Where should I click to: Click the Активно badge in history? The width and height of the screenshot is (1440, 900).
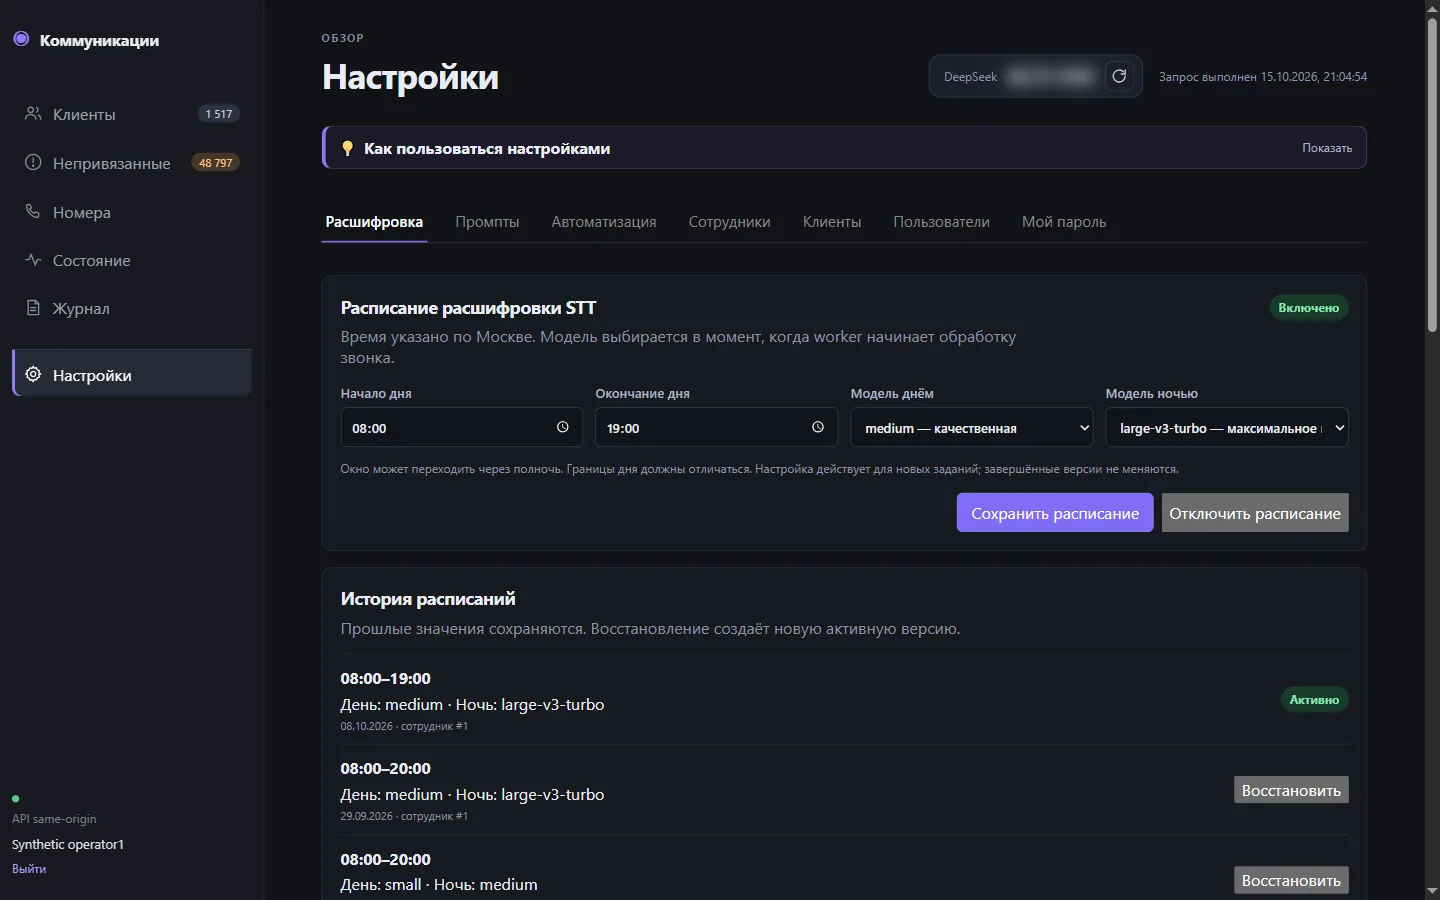[1314, 700]
